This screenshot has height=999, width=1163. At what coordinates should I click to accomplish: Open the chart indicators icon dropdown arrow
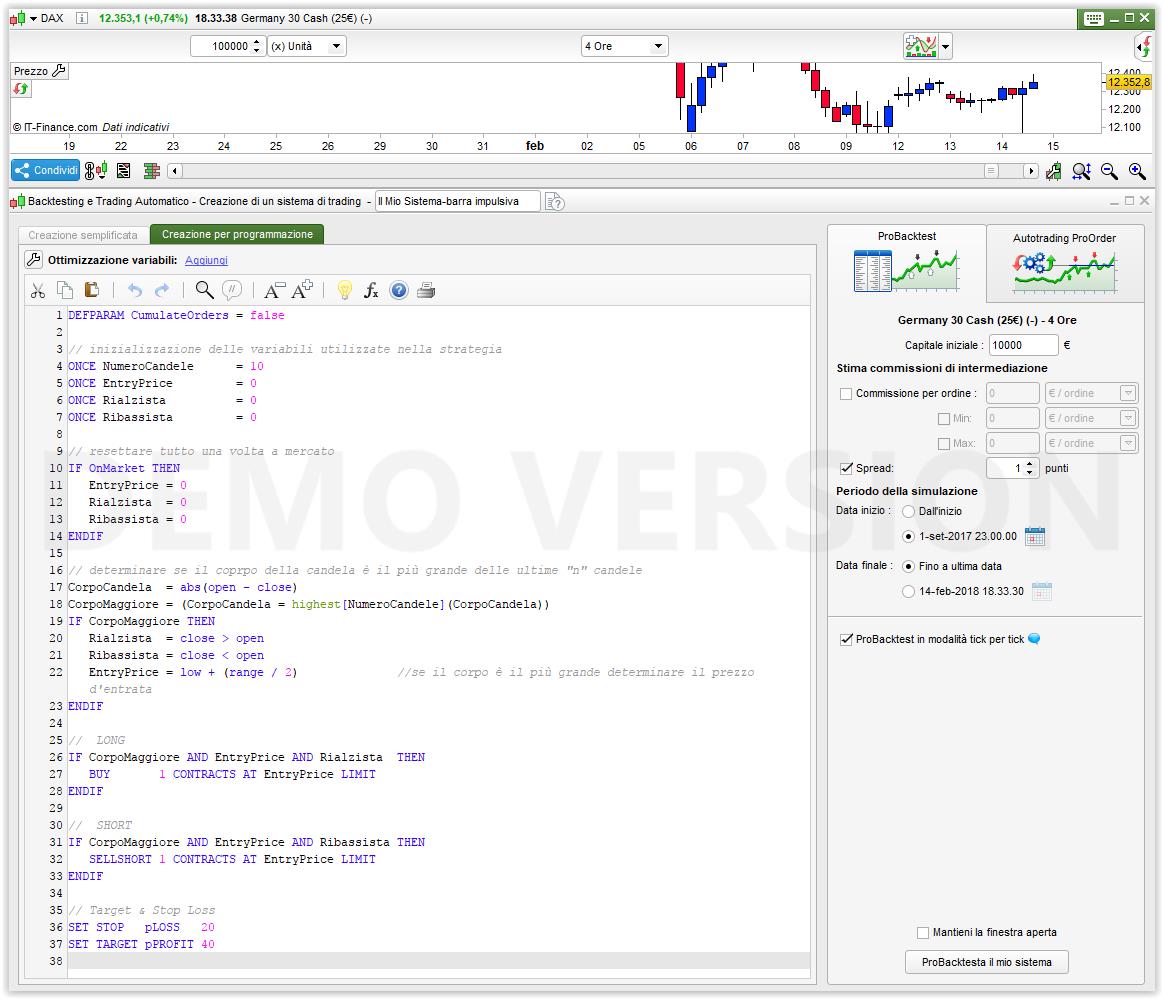(945, 47)
